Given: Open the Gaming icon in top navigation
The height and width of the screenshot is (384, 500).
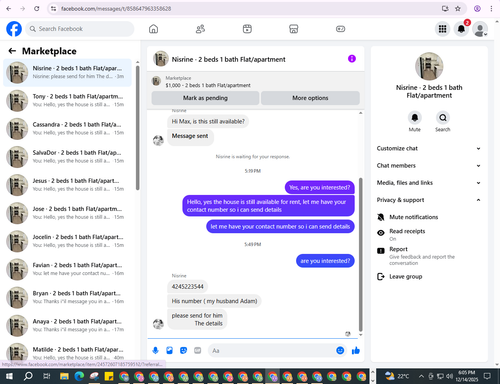Looking at the screenshot, I should pos(340,29).
